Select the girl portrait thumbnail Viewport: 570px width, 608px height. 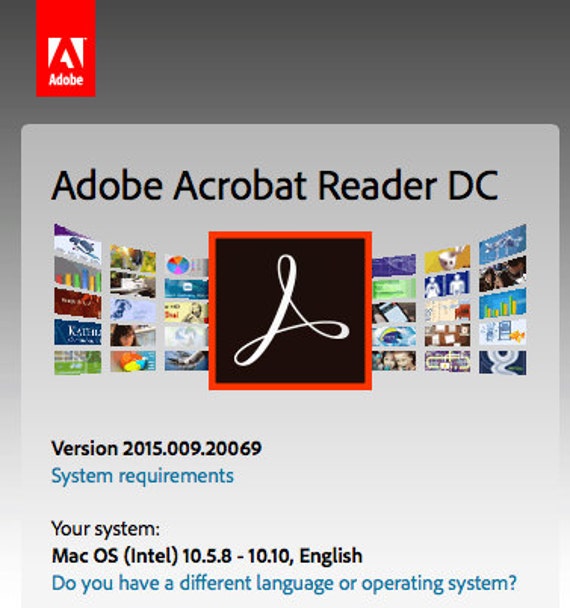[133, 335]
